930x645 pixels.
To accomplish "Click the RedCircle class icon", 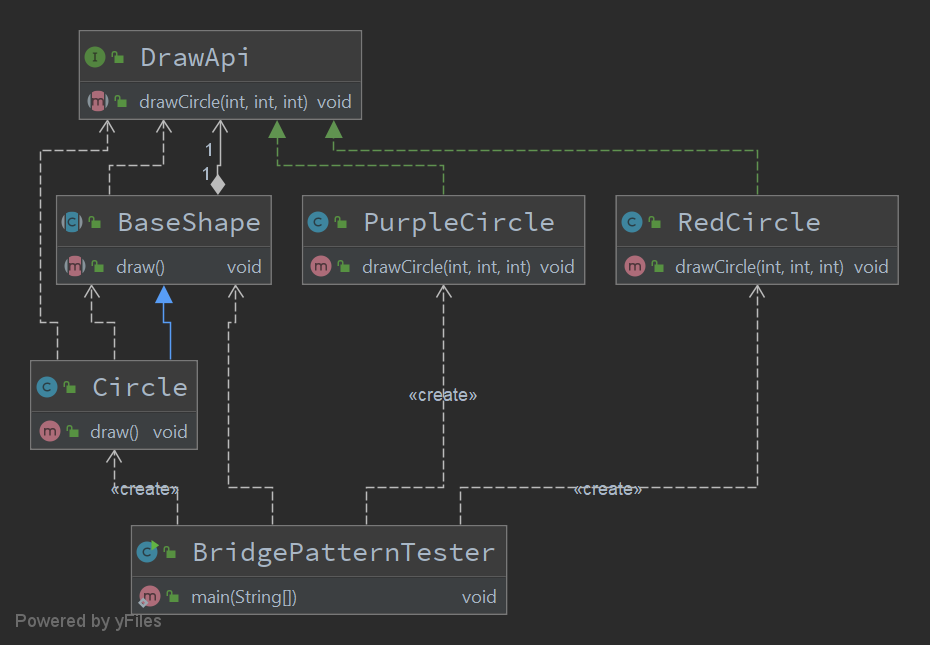I will [632, 222].
